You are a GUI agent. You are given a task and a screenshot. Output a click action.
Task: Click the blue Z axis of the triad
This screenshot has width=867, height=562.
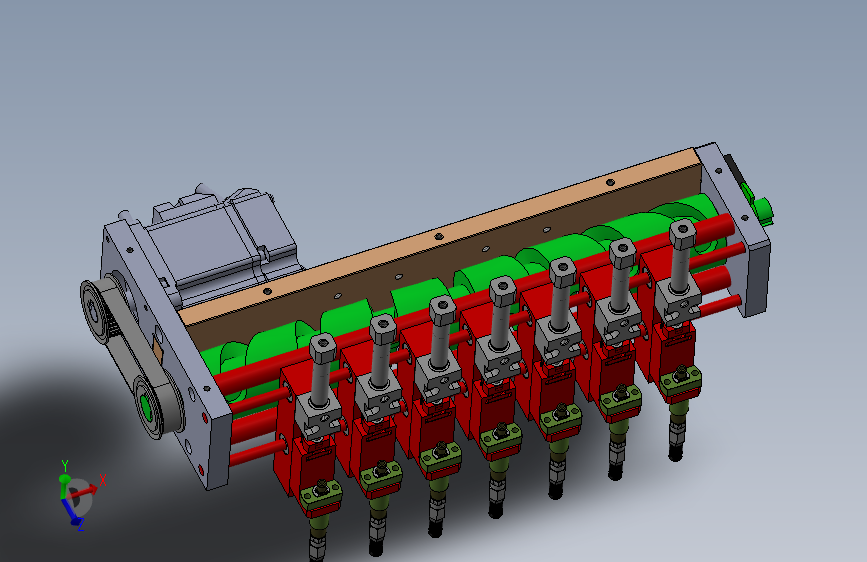73,514
